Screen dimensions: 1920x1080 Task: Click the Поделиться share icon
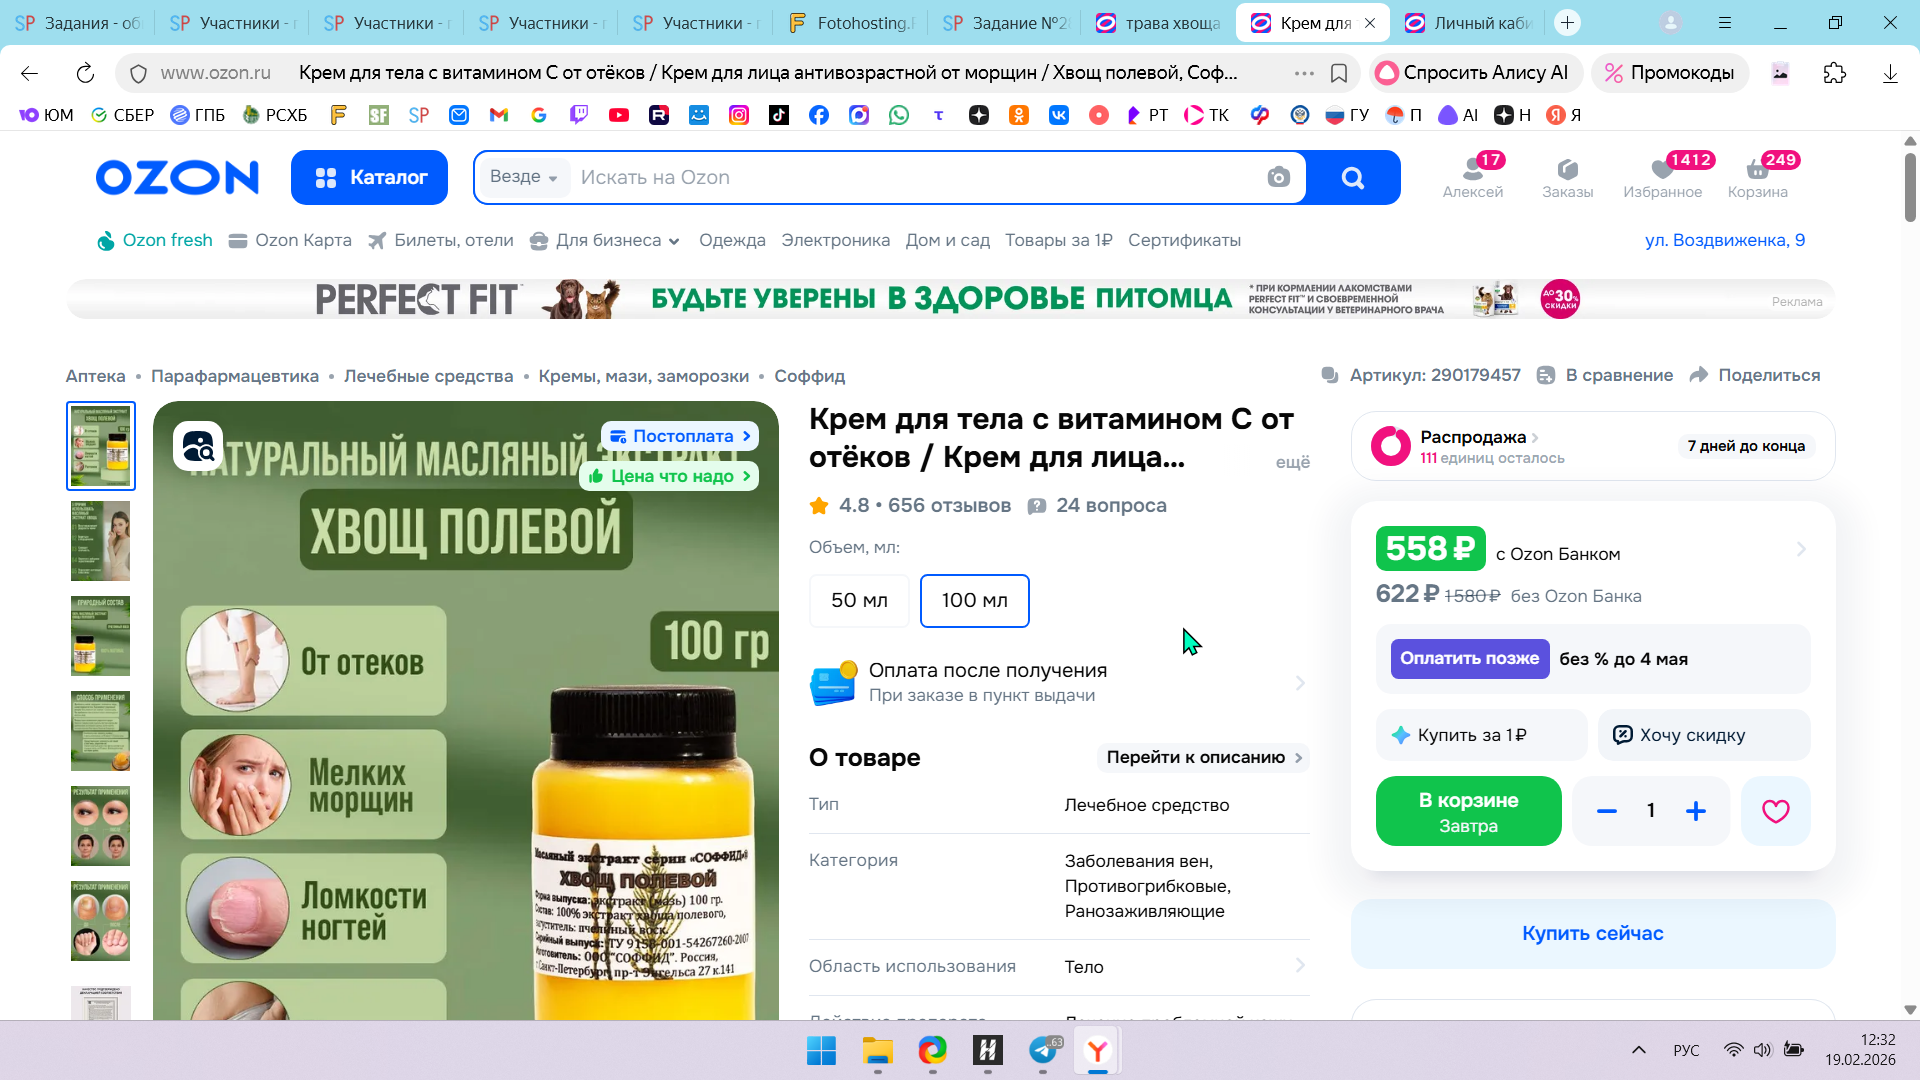(1699, 375)
